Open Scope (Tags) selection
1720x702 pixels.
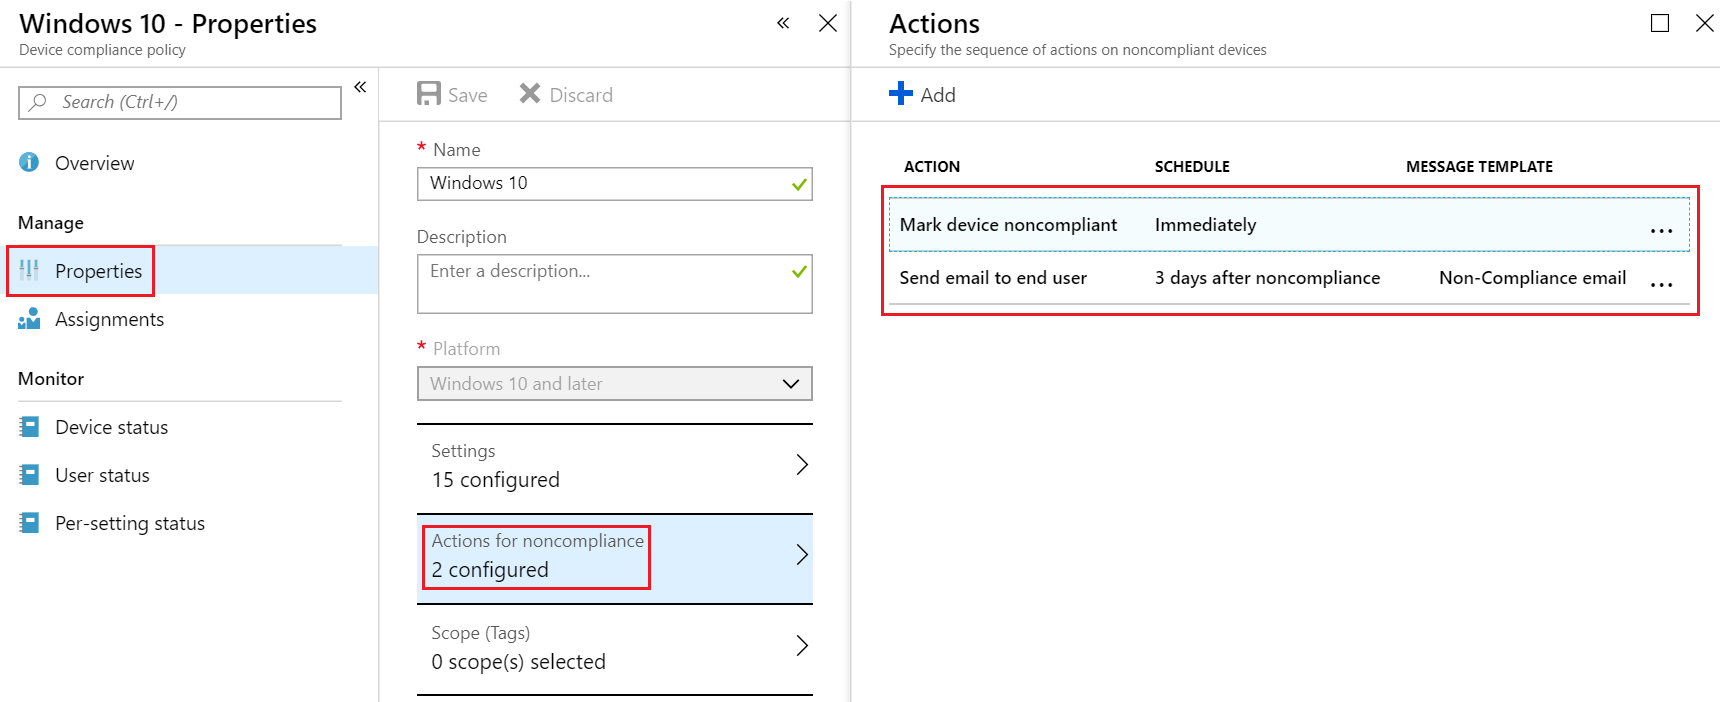[x=614, y=648]
